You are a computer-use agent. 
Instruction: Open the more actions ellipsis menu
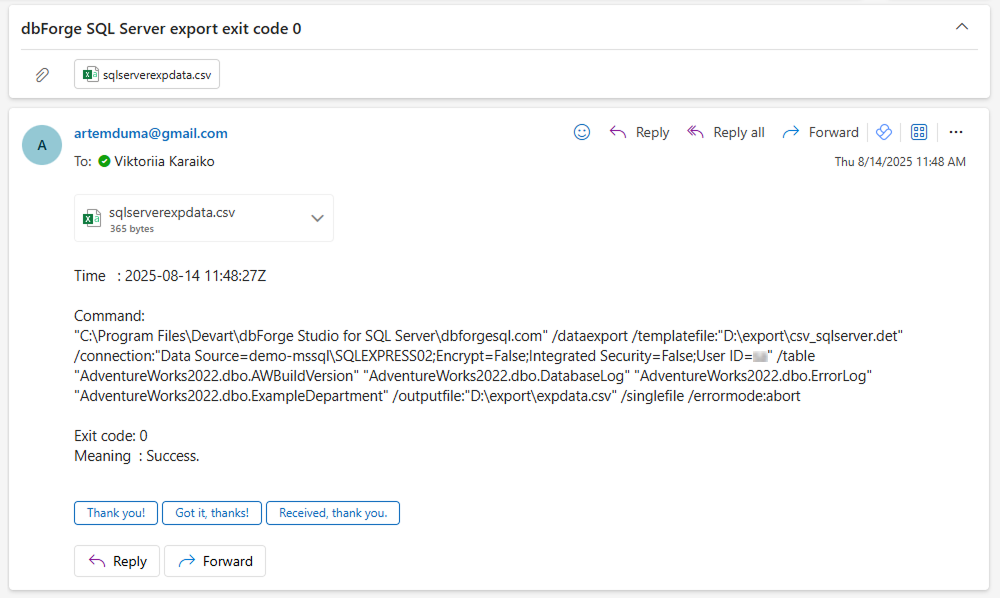[x=955, y=131]
